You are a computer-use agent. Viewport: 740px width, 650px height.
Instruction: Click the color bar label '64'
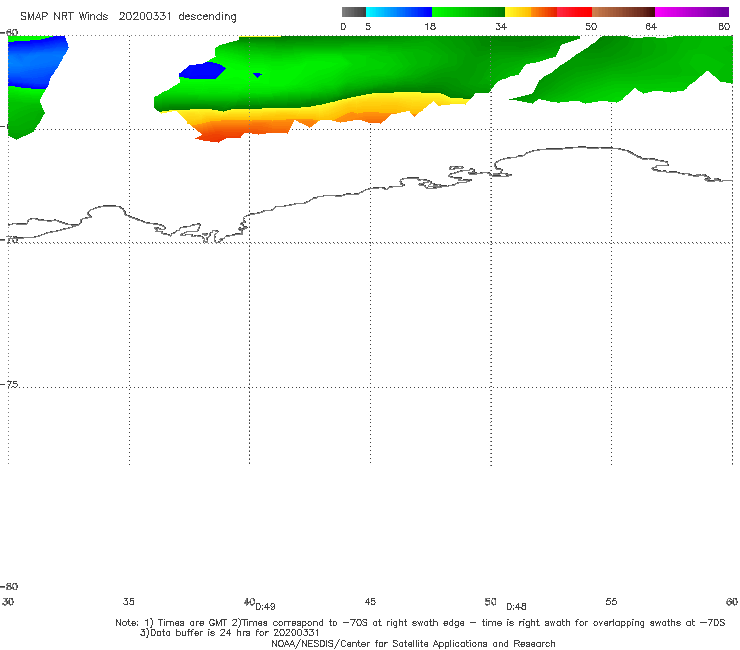(x=651, y=26)
